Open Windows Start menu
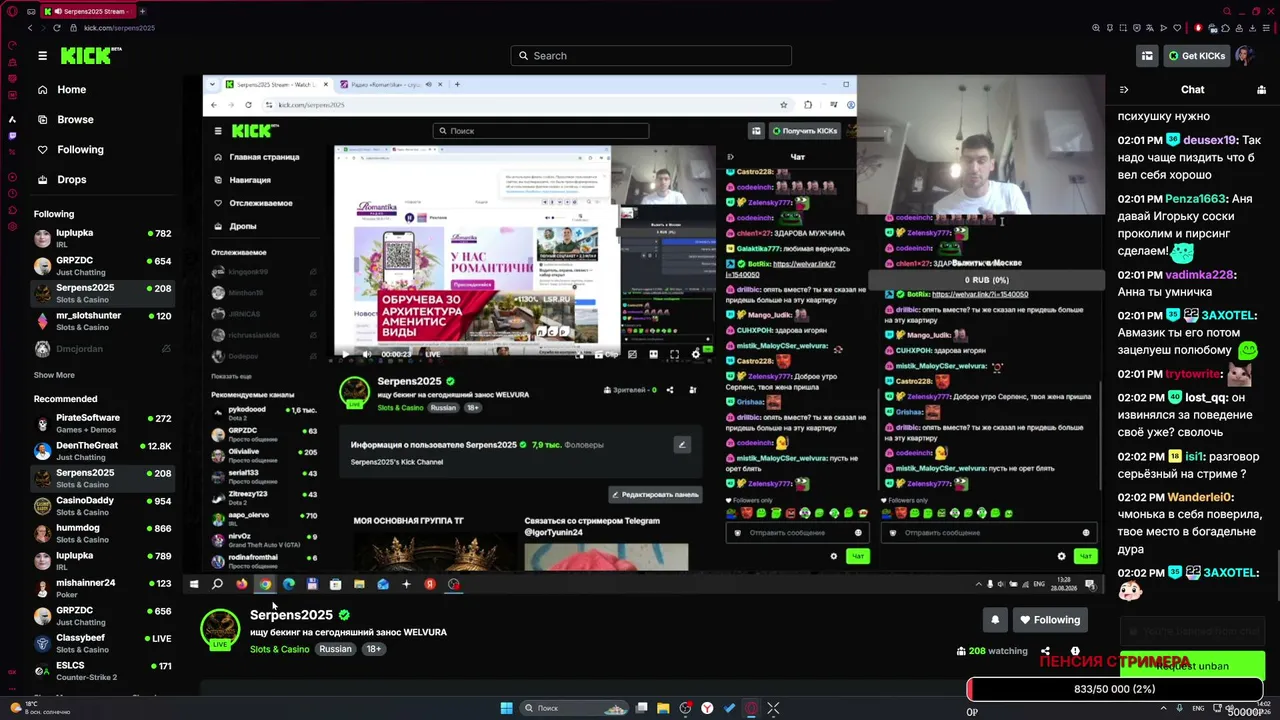 point(506,708)
